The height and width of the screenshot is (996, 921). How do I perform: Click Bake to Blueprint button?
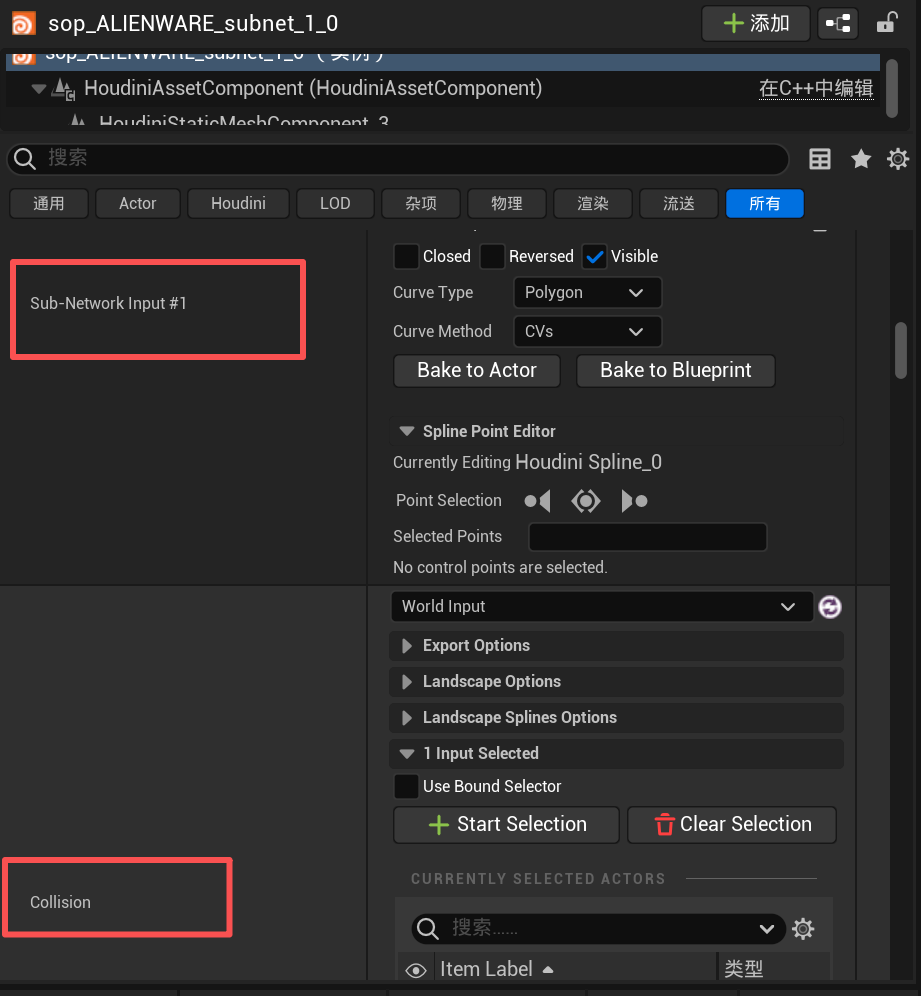676,370
